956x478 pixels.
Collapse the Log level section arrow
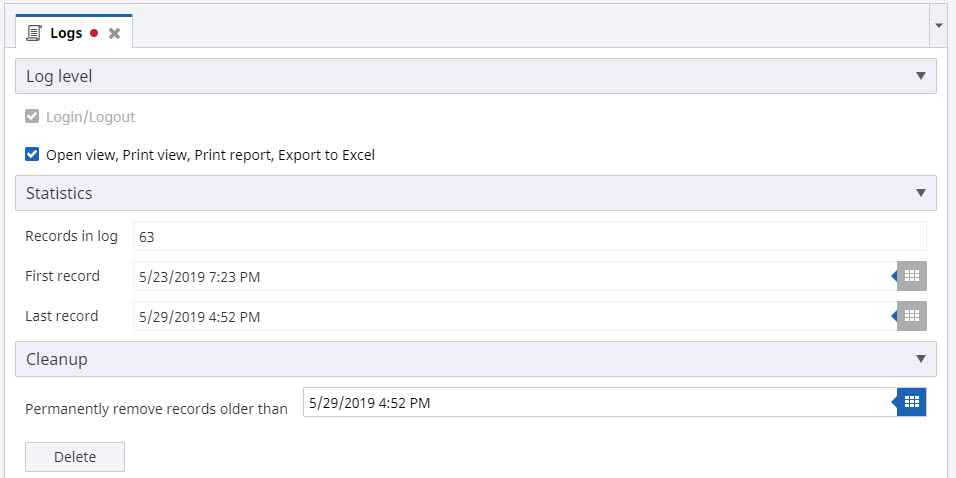pyautogui.click(x=921, y=76)
